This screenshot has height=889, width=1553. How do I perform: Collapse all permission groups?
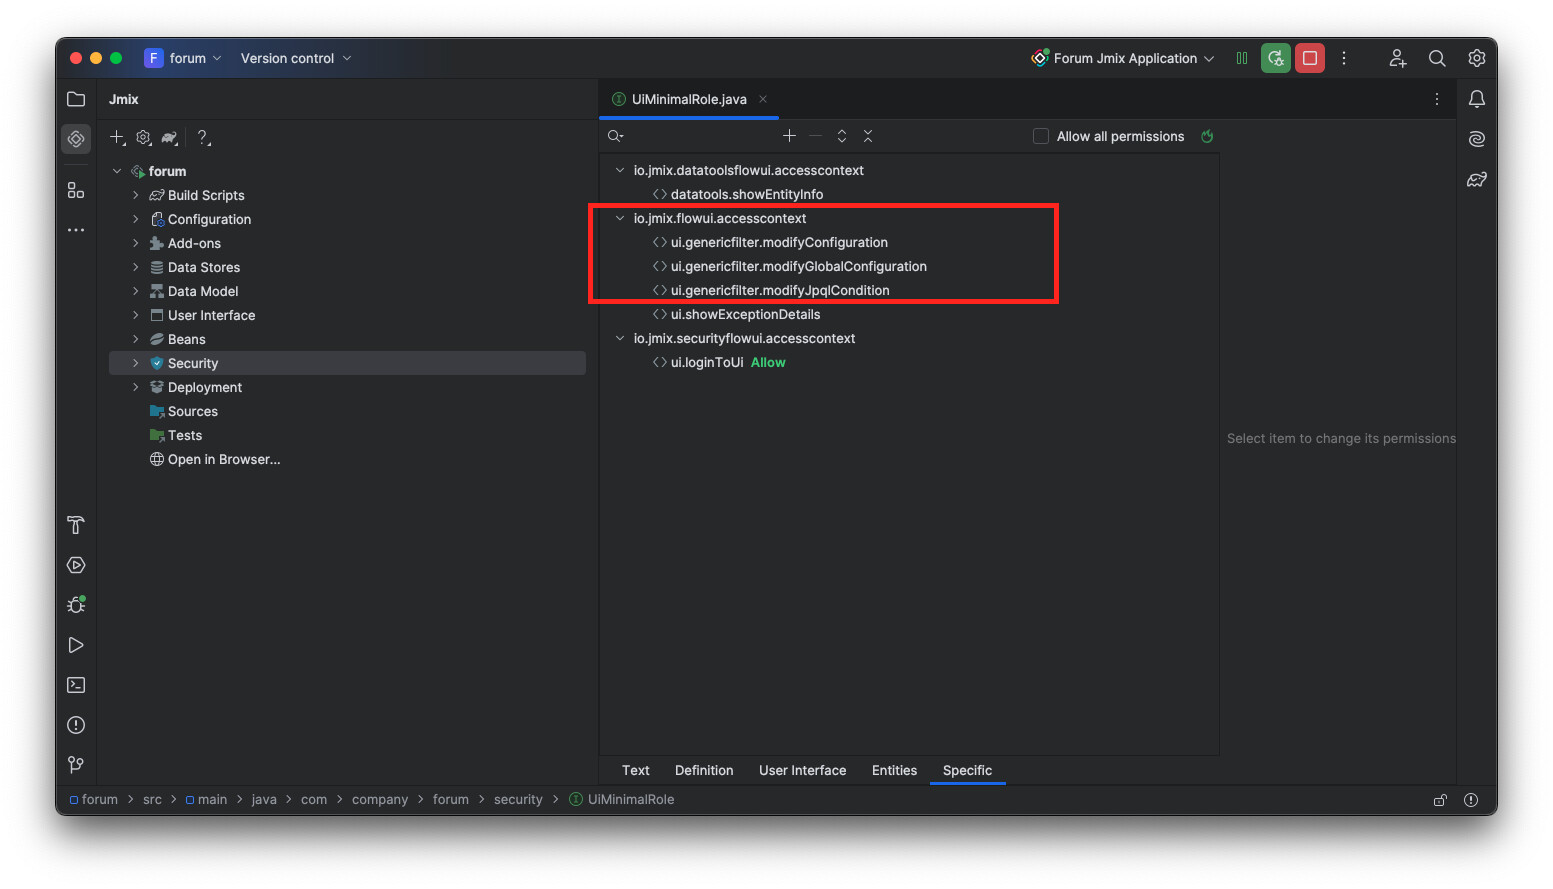pyautogui.click(x=868, y=136)
